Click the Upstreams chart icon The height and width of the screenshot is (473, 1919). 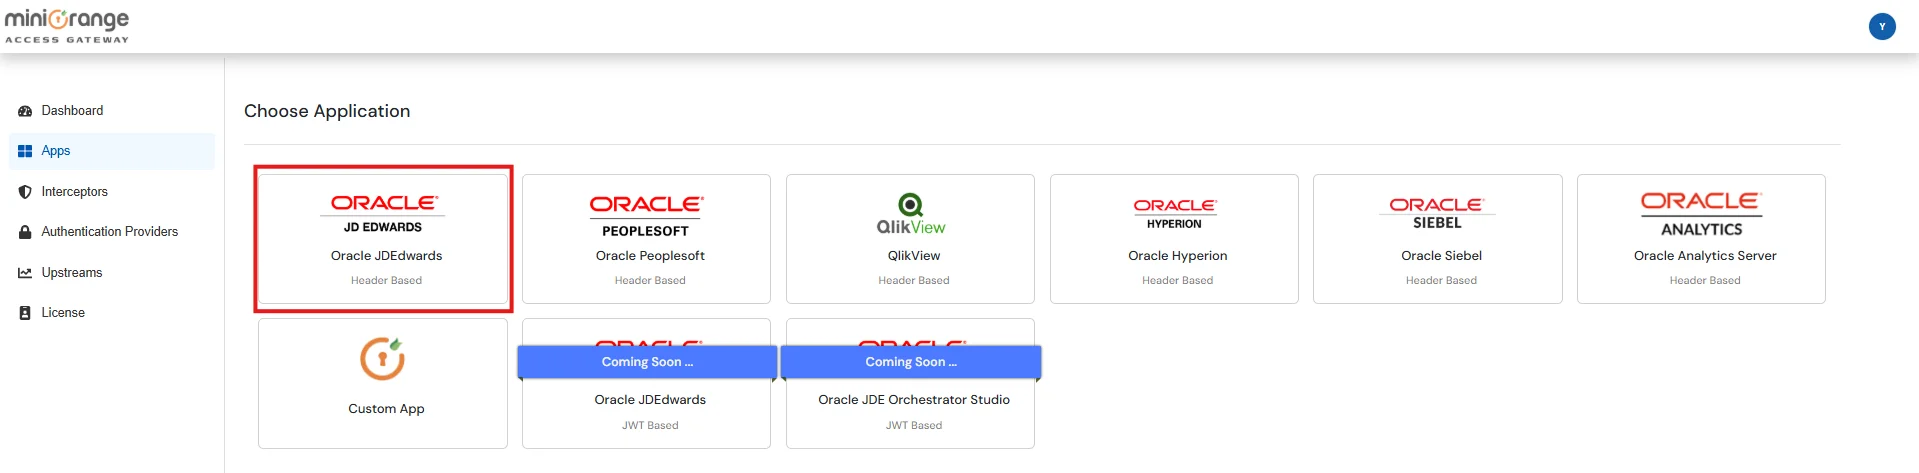[25, 273]
